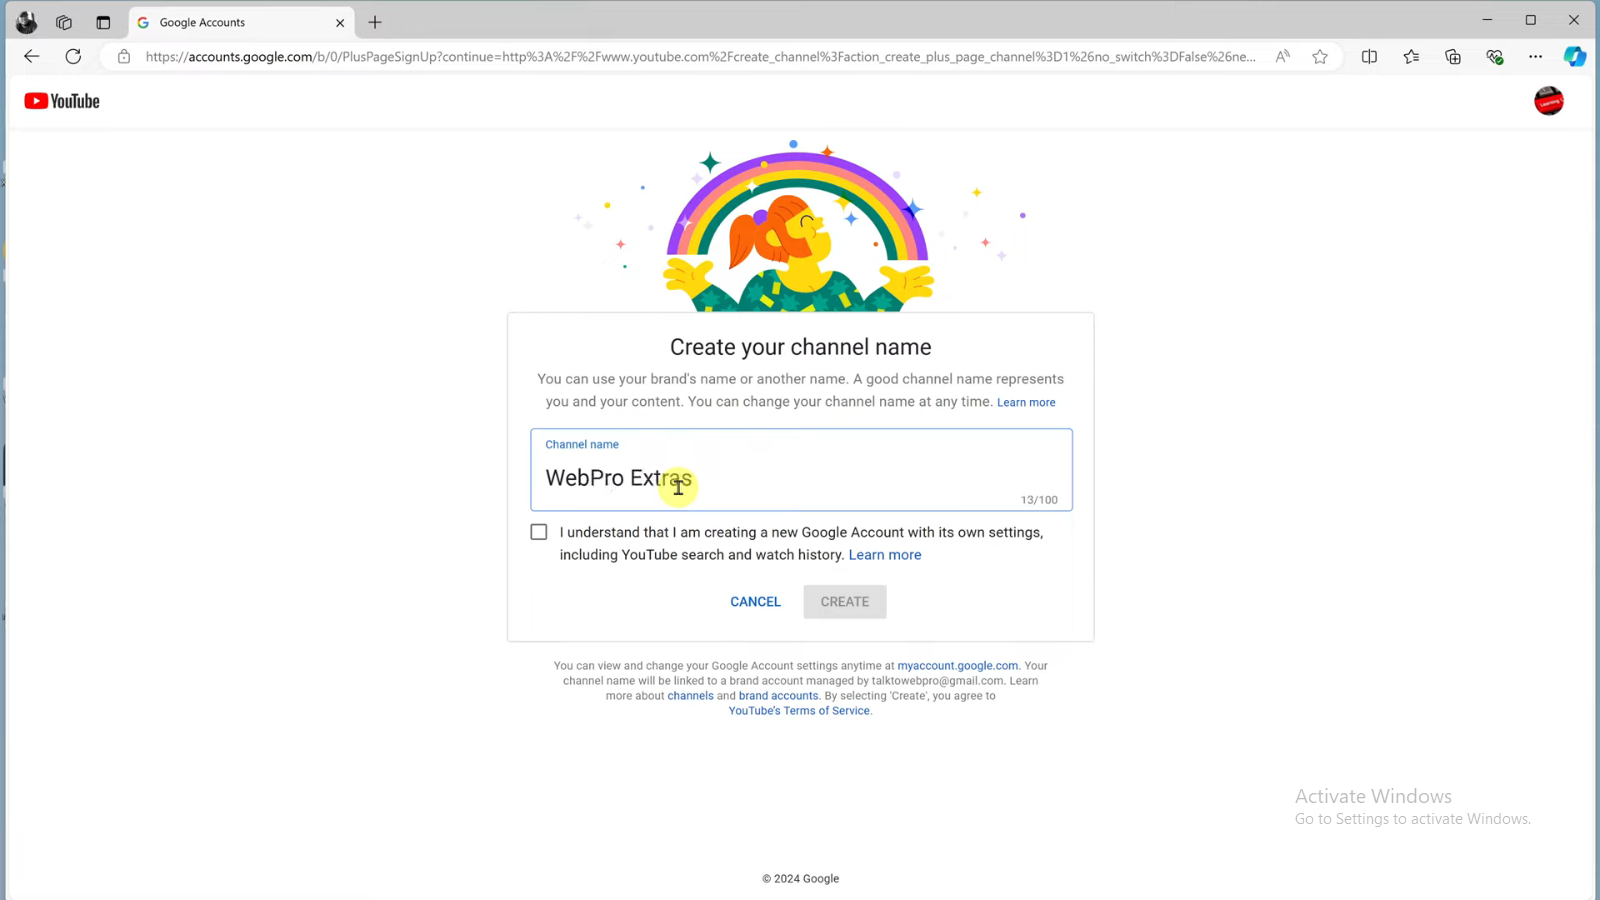Open split screen view icon
The image size is (1600, 900).
pyautogui.click(x=1369, y=57)
